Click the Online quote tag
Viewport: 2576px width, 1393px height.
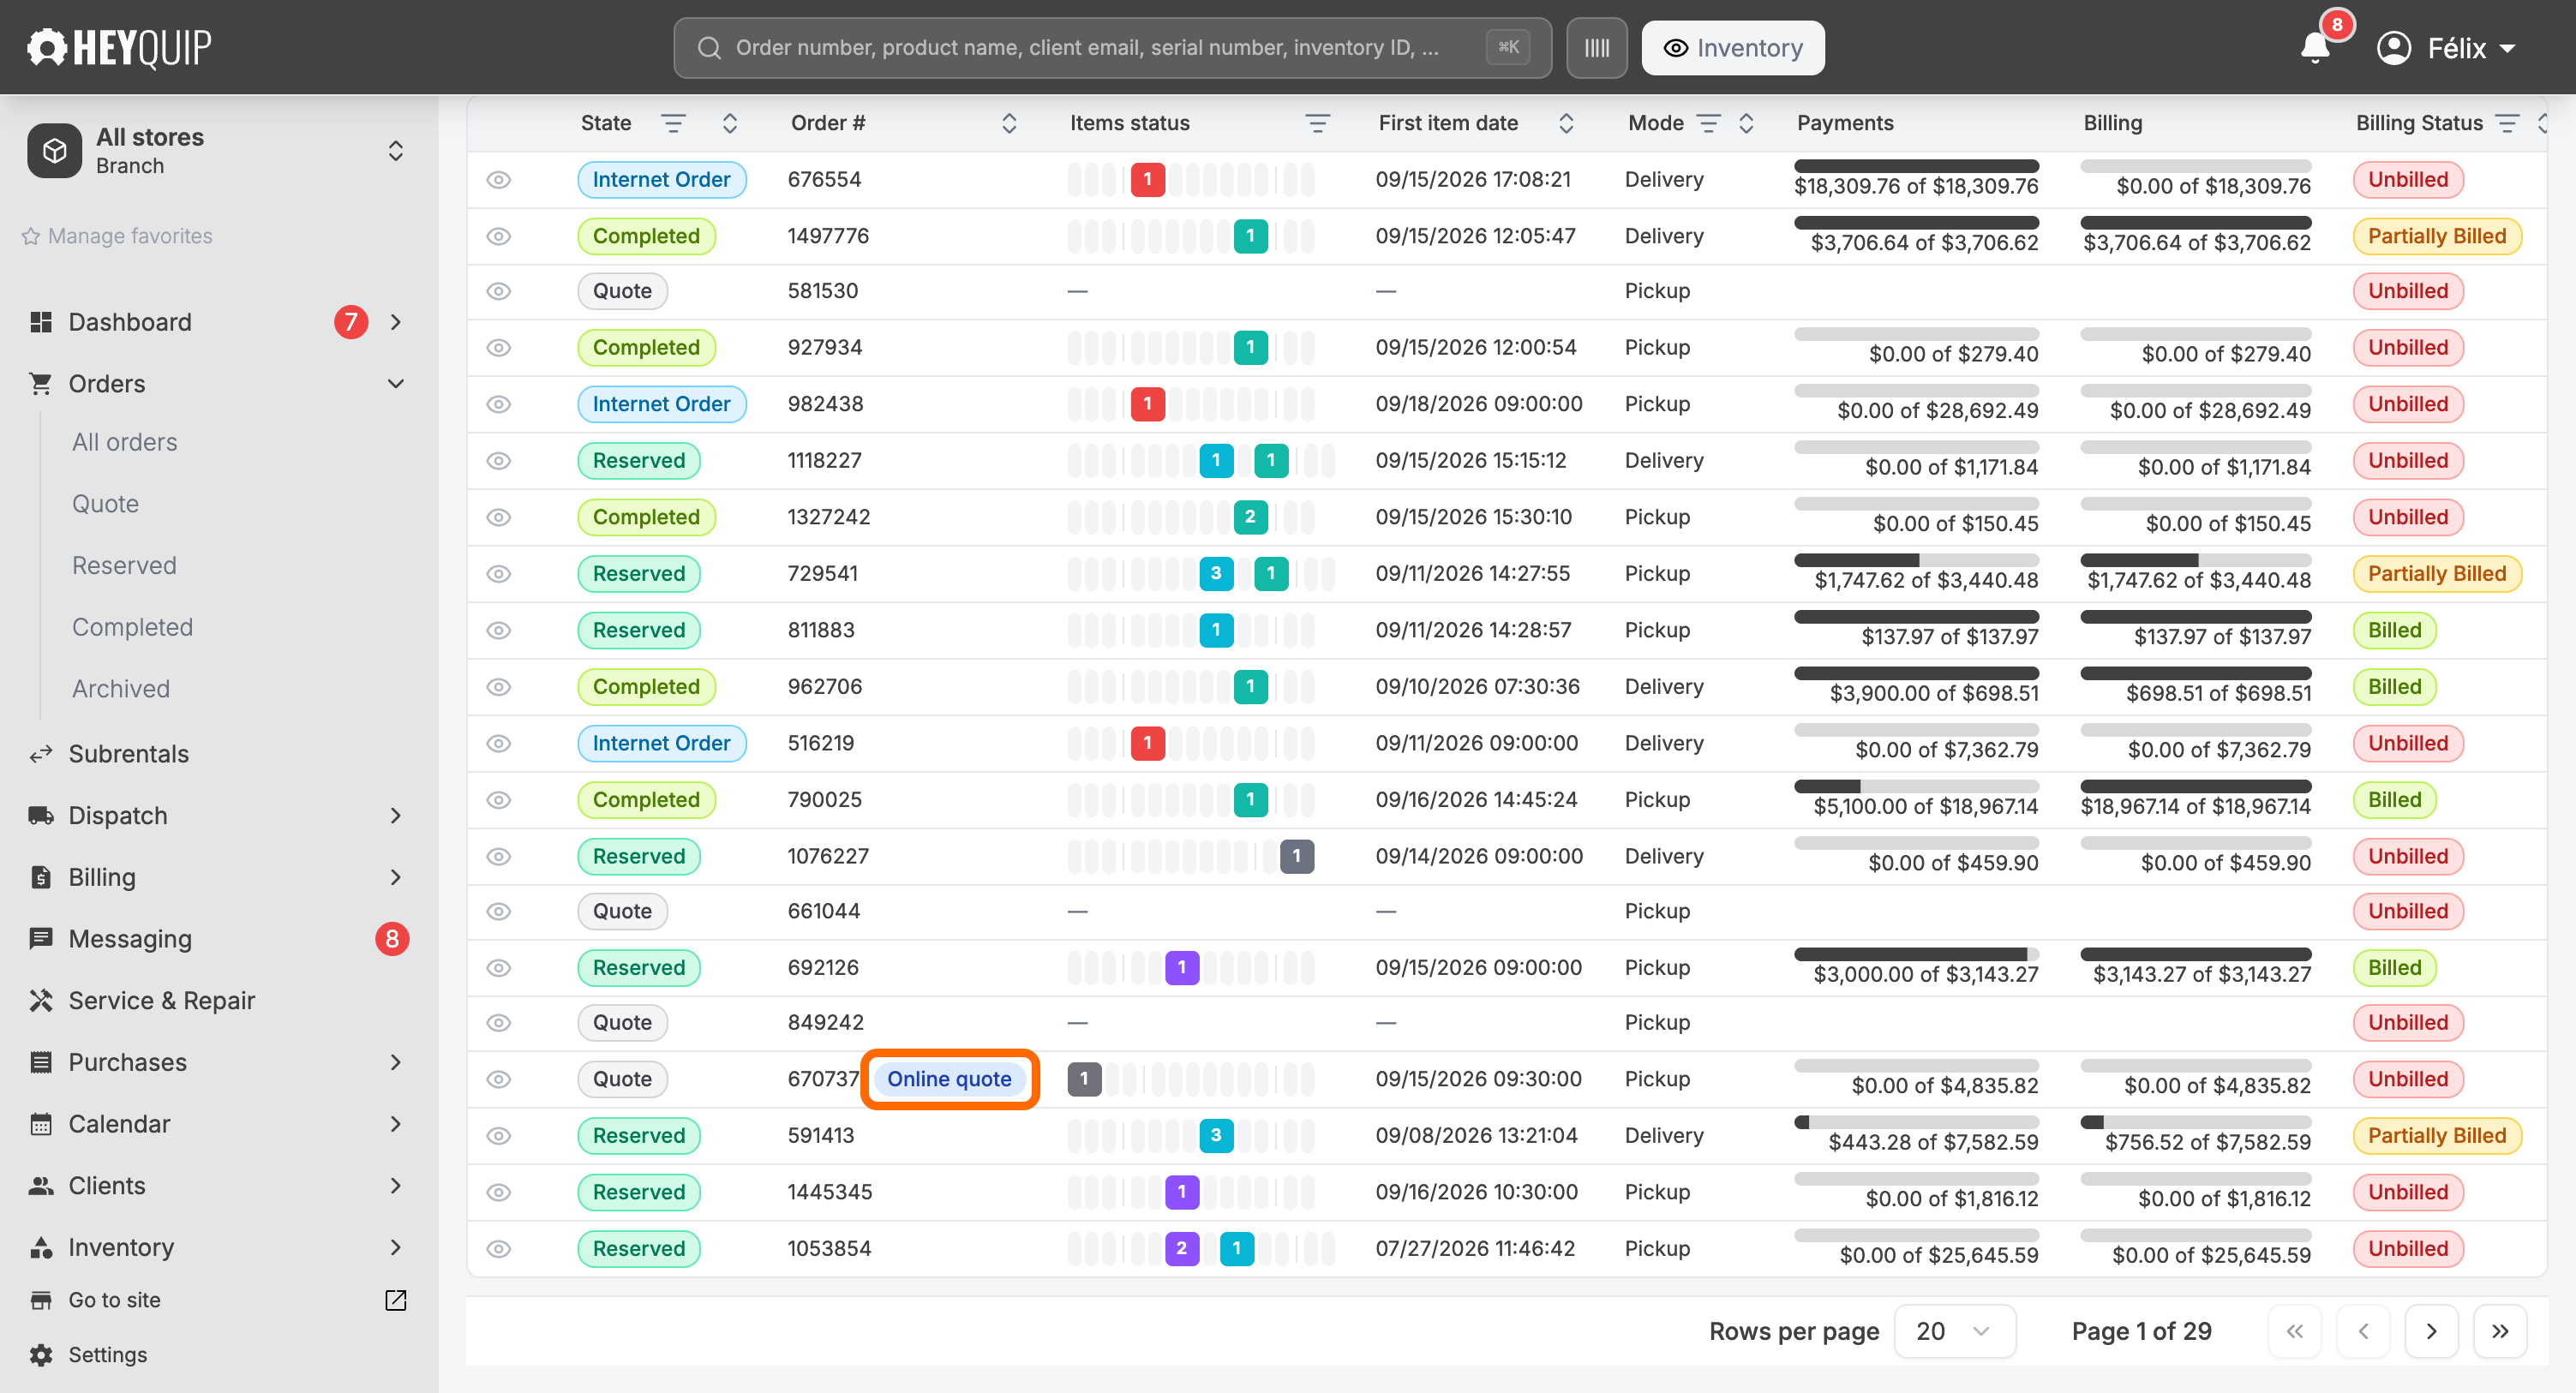[x=949, y=1079]
